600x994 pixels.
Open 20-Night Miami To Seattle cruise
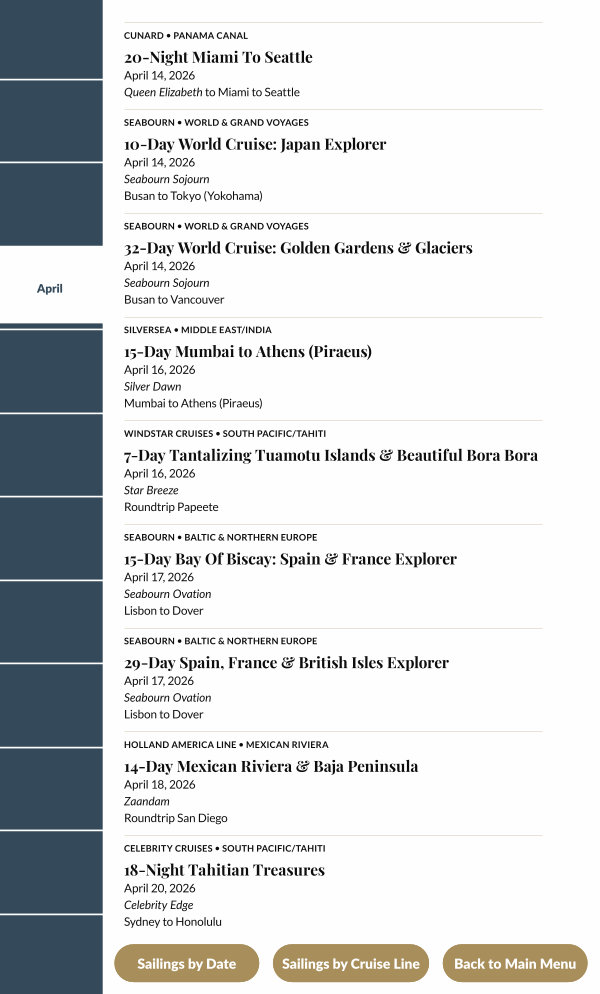218,58
